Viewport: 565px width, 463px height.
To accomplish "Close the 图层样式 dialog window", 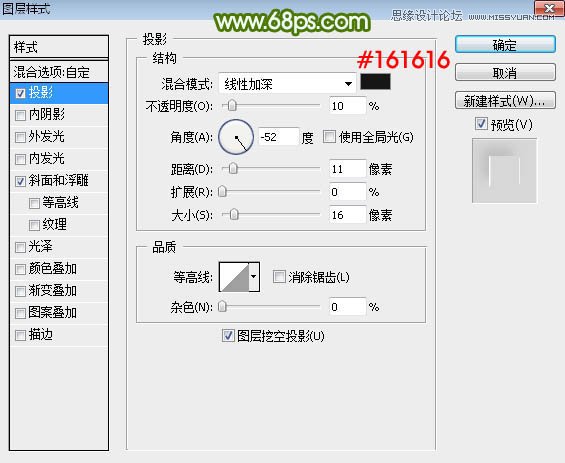I will [549, 8].
